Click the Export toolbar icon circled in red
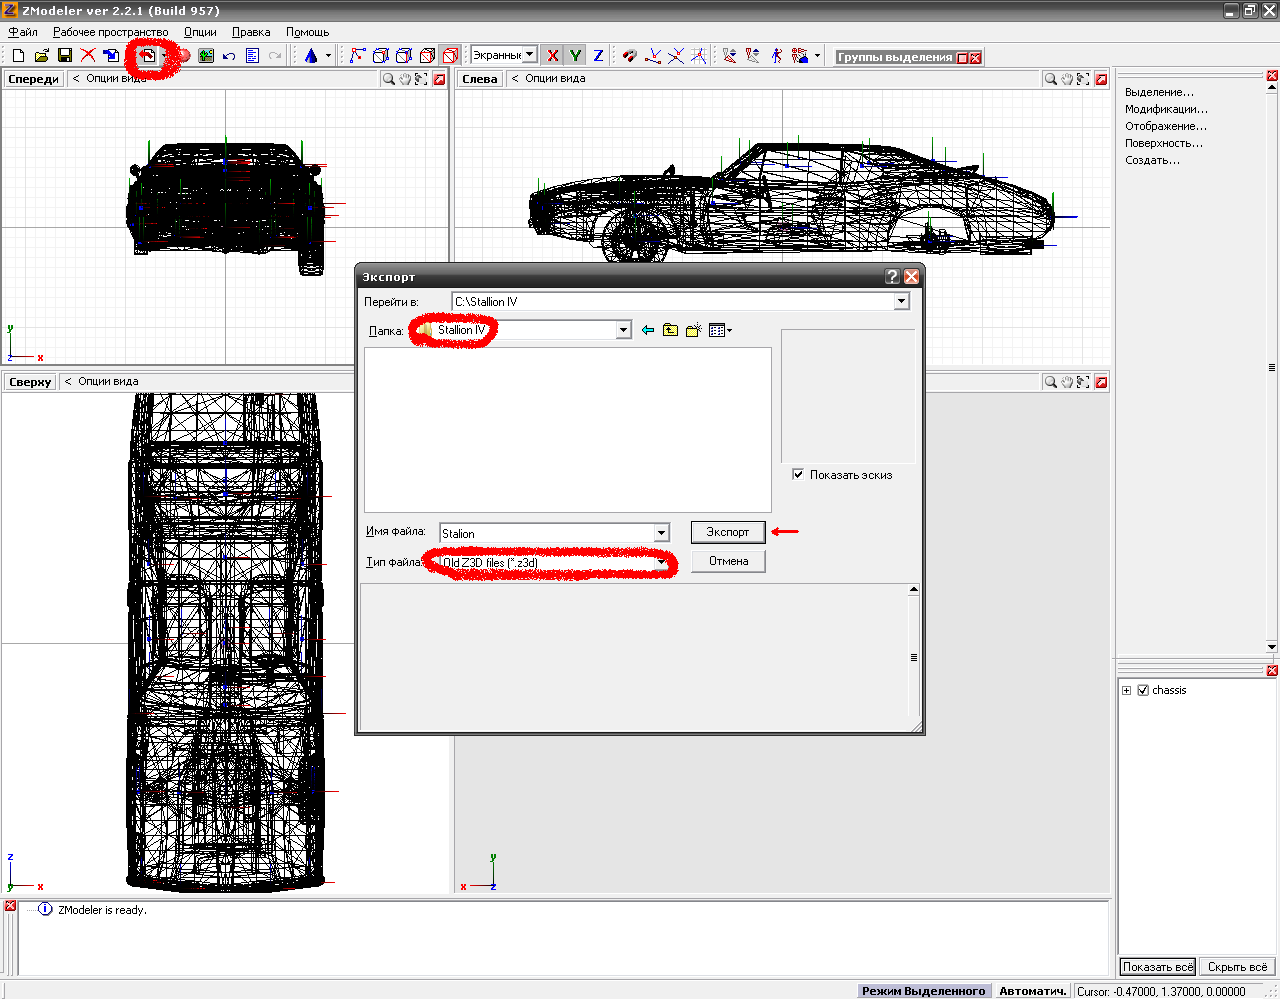The image size is (1280, 999). [148, 56]
